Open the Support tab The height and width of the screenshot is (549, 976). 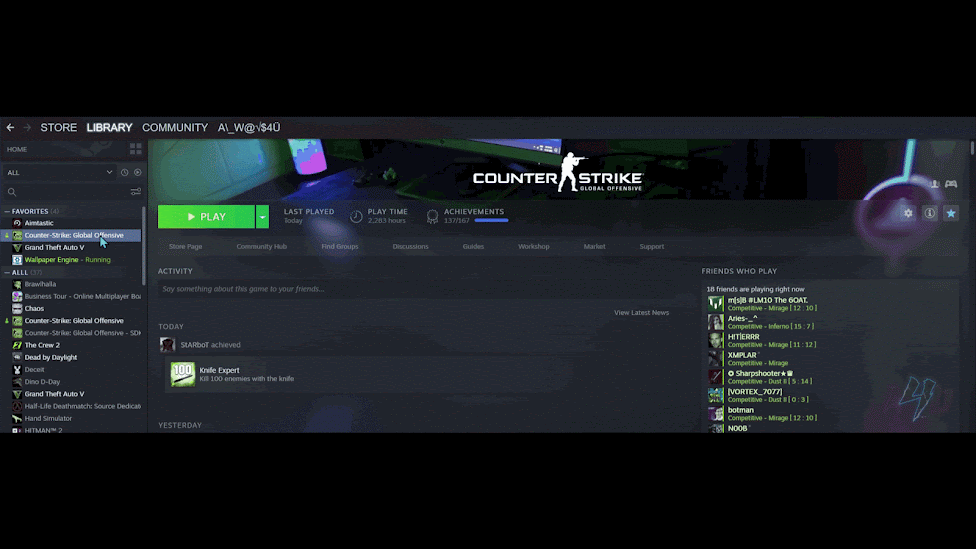(652, 246)
